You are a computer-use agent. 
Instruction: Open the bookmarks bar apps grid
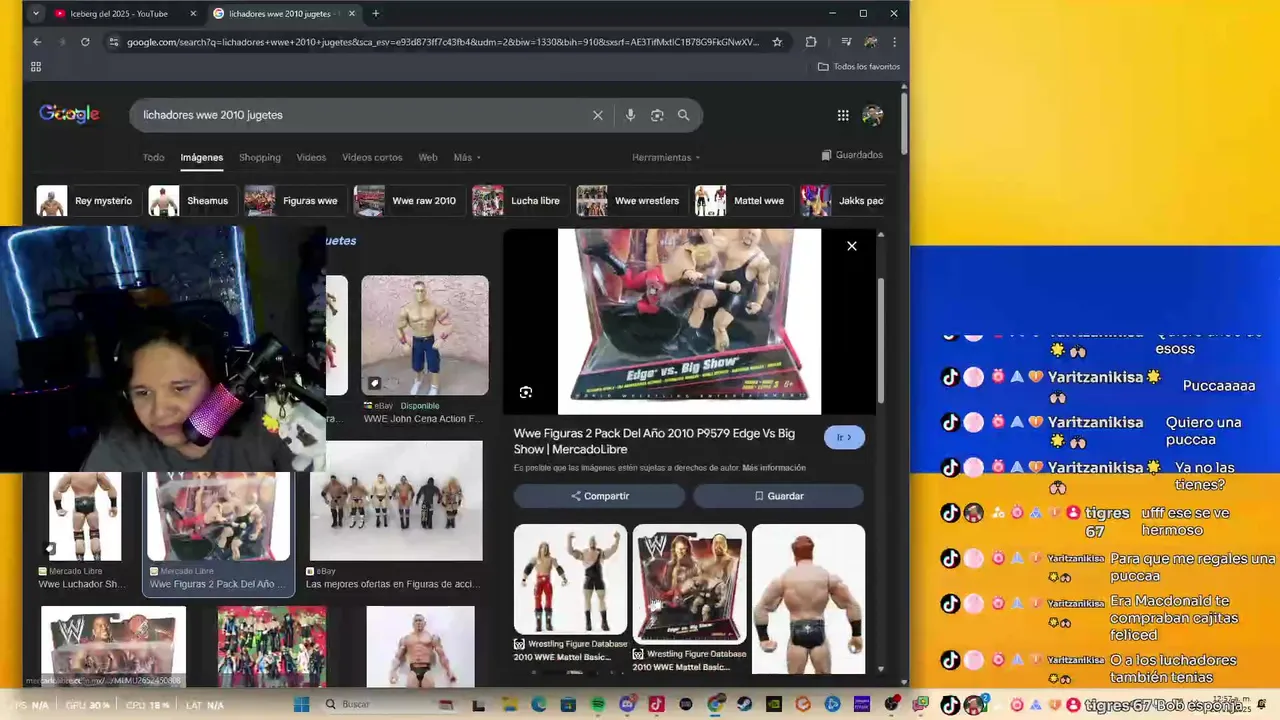(36, 67)
